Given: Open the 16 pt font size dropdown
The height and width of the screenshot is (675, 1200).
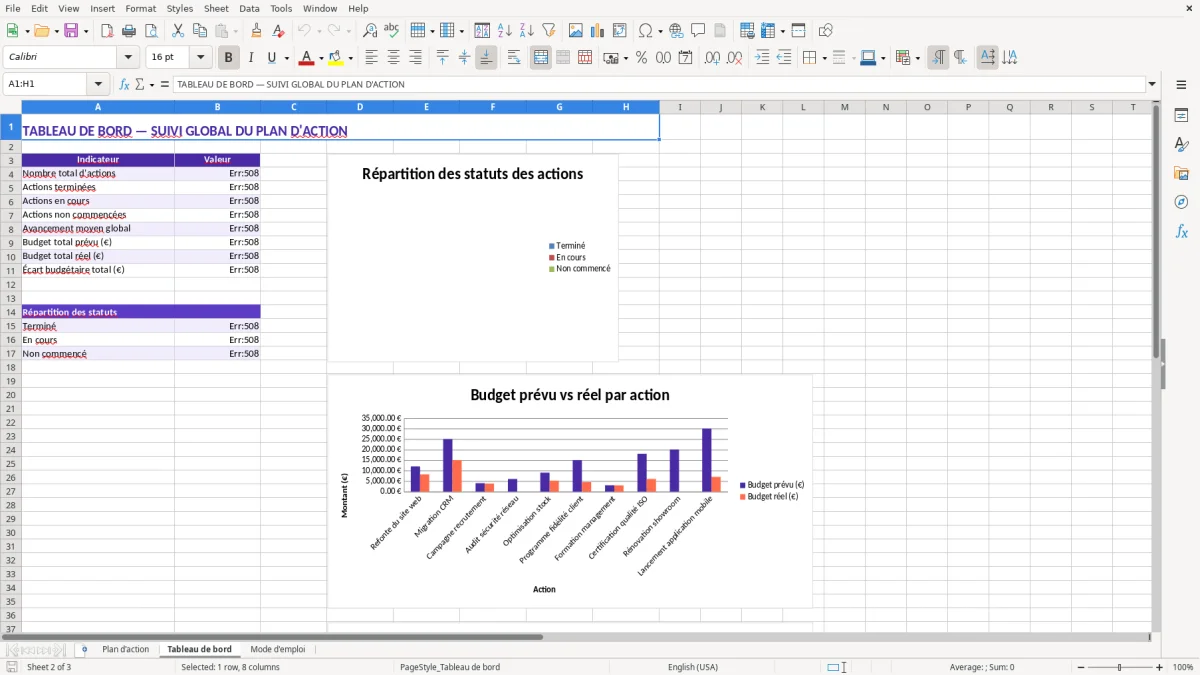Looking at the screenshot, I should (x=201, y=58).
